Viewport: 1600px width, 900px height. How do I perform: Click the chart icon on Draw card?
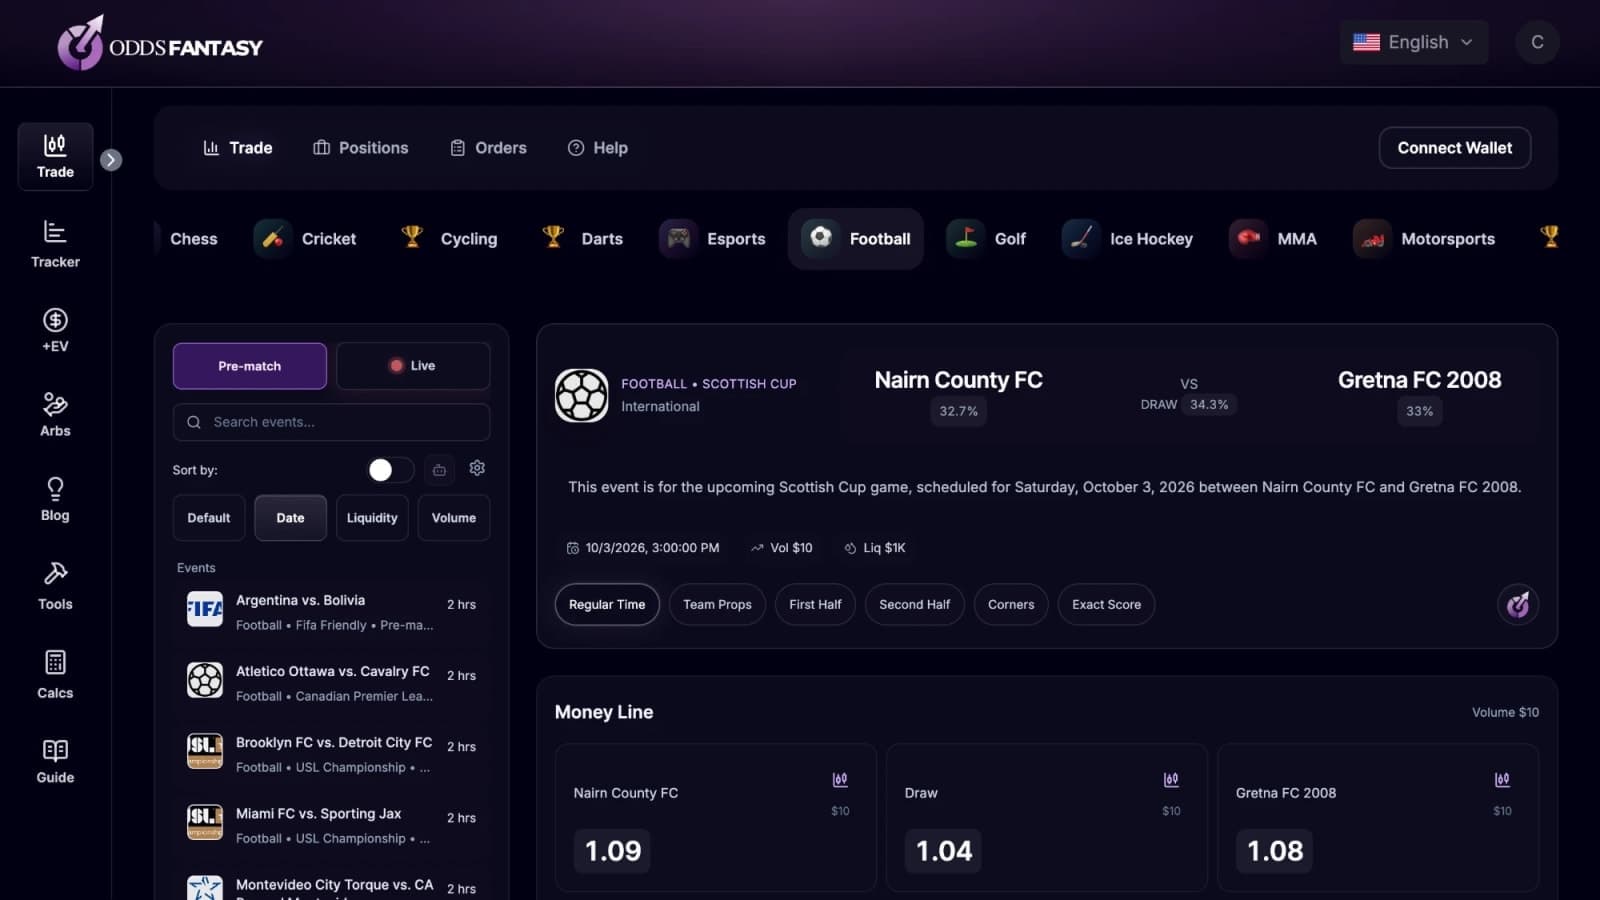pos(1171,779)
